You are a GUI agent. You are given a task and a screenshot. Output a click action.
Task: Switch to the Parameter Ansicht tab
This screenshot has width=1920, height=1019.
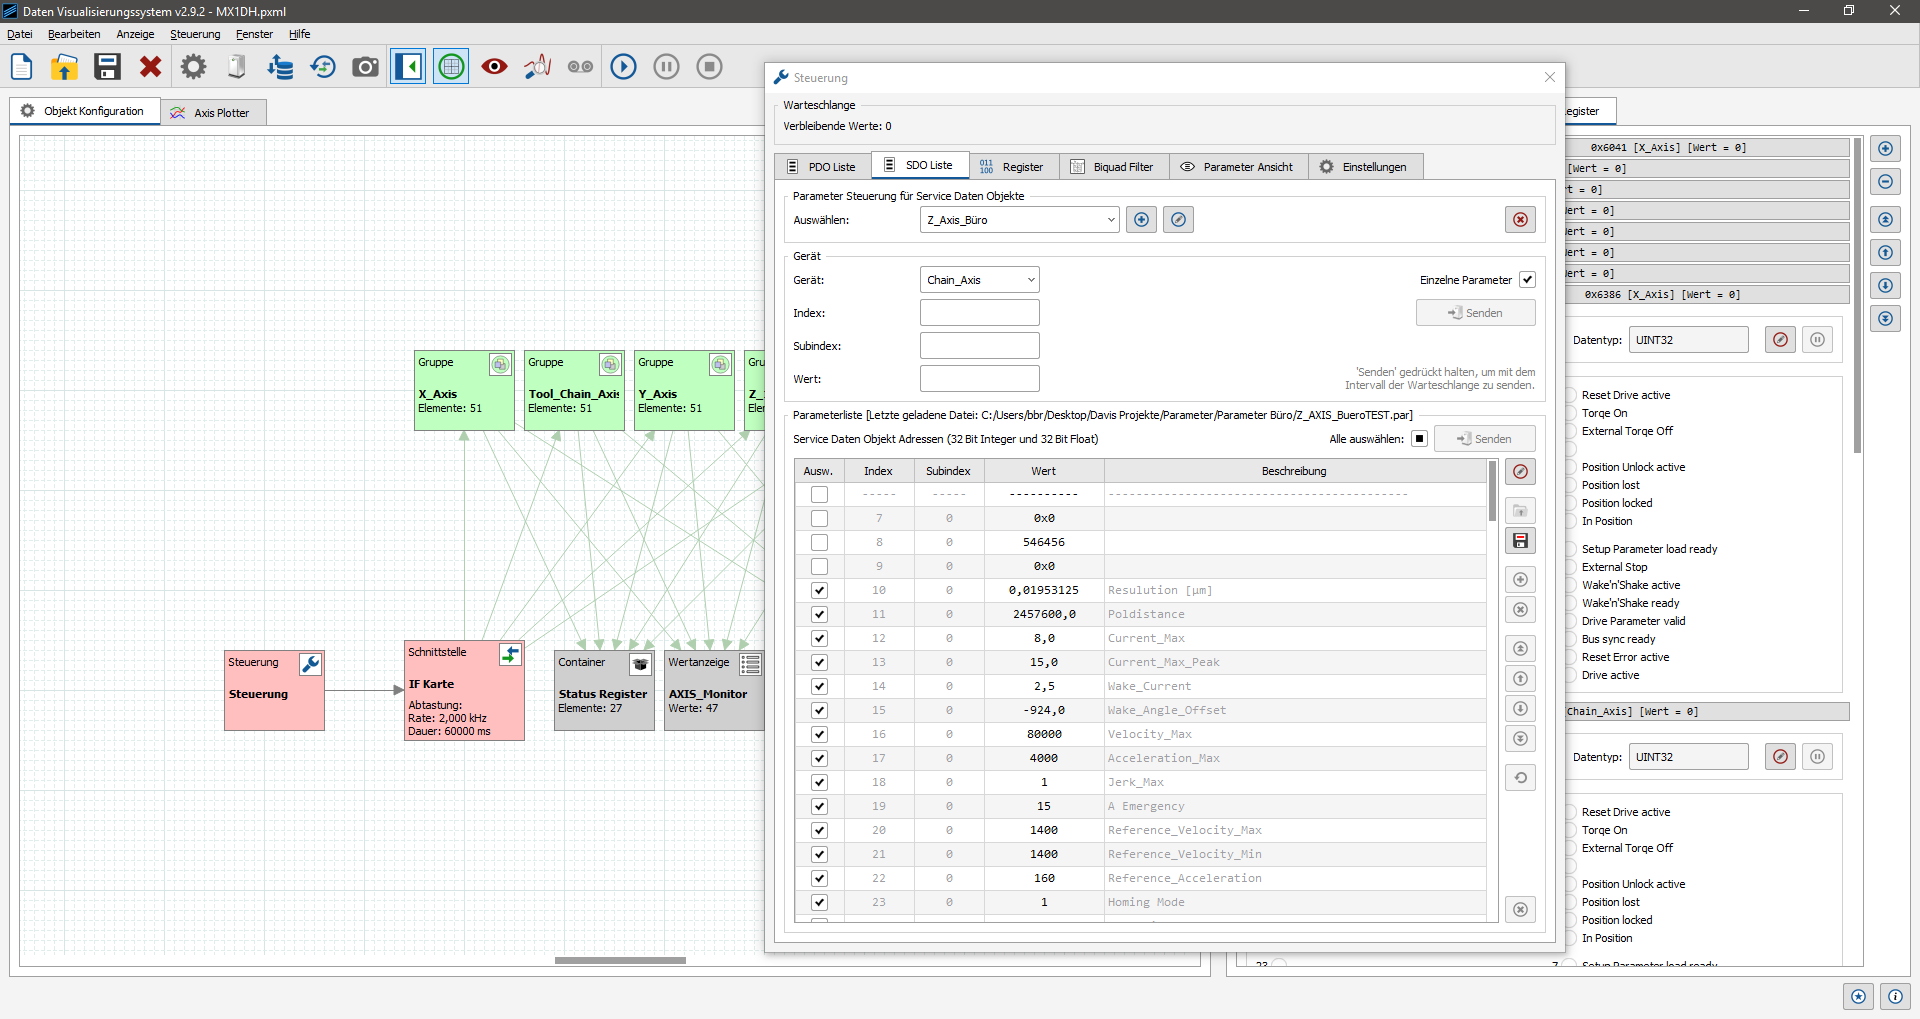(1237, 167)
